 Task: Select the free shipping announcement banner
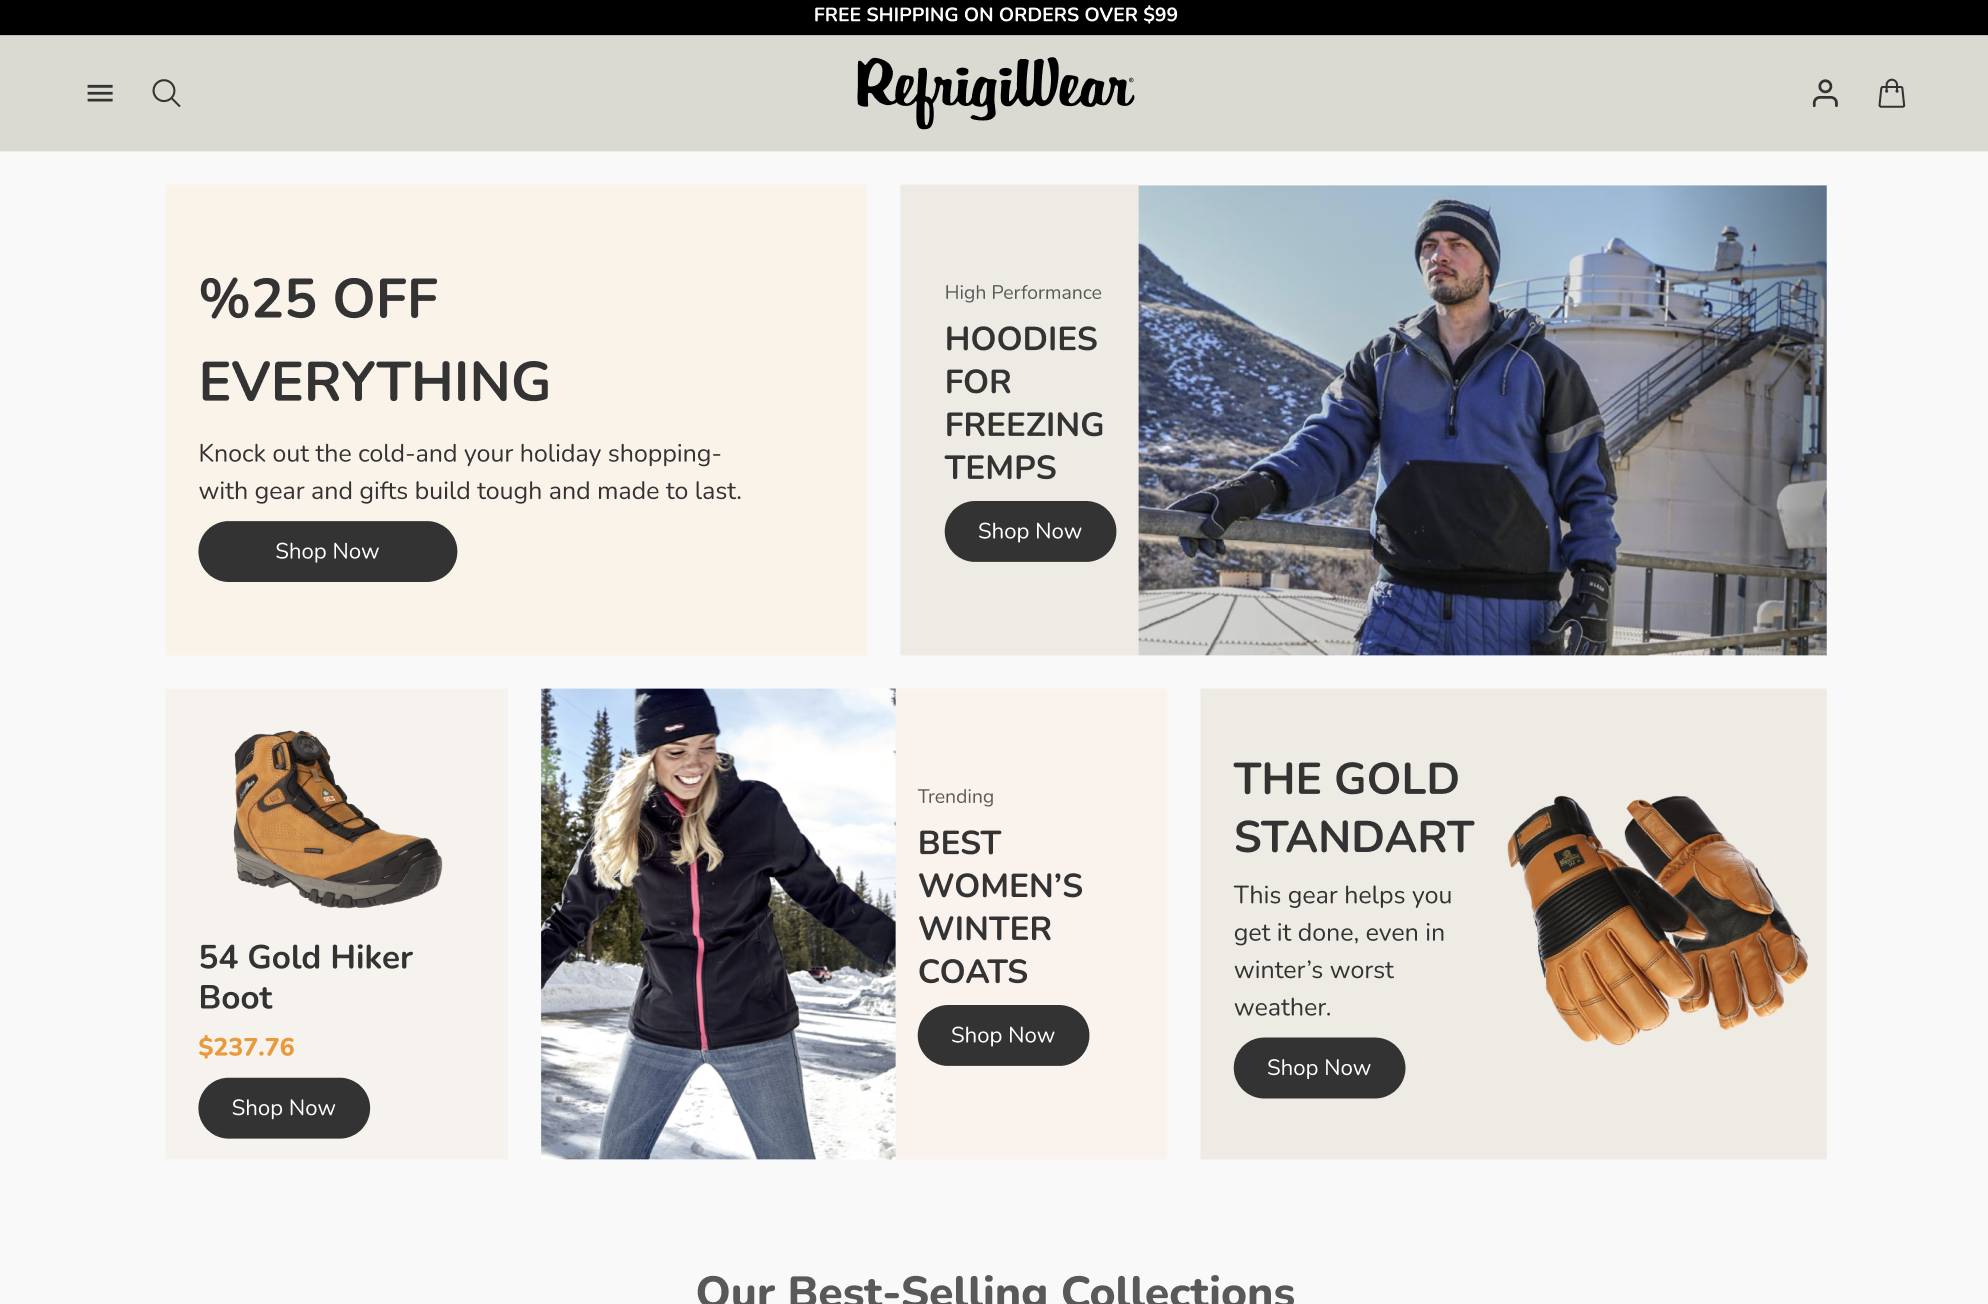(994, 16)
